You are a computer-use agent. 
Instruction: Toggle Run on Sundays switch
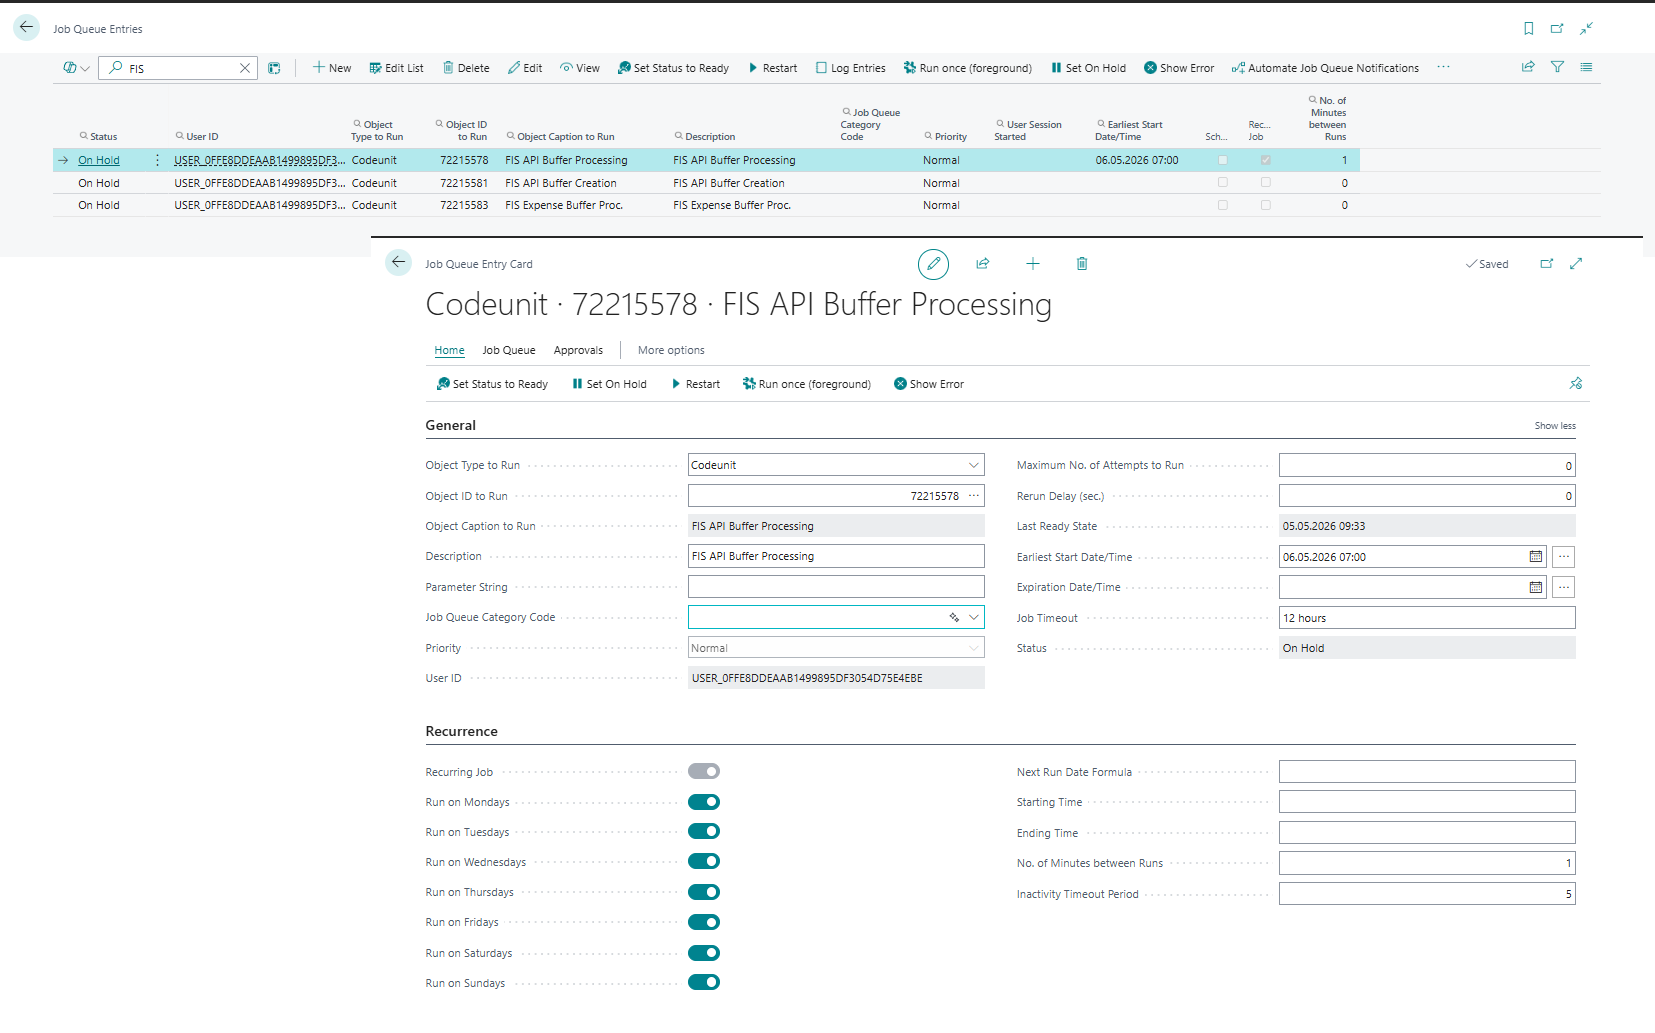coord(704,983)
